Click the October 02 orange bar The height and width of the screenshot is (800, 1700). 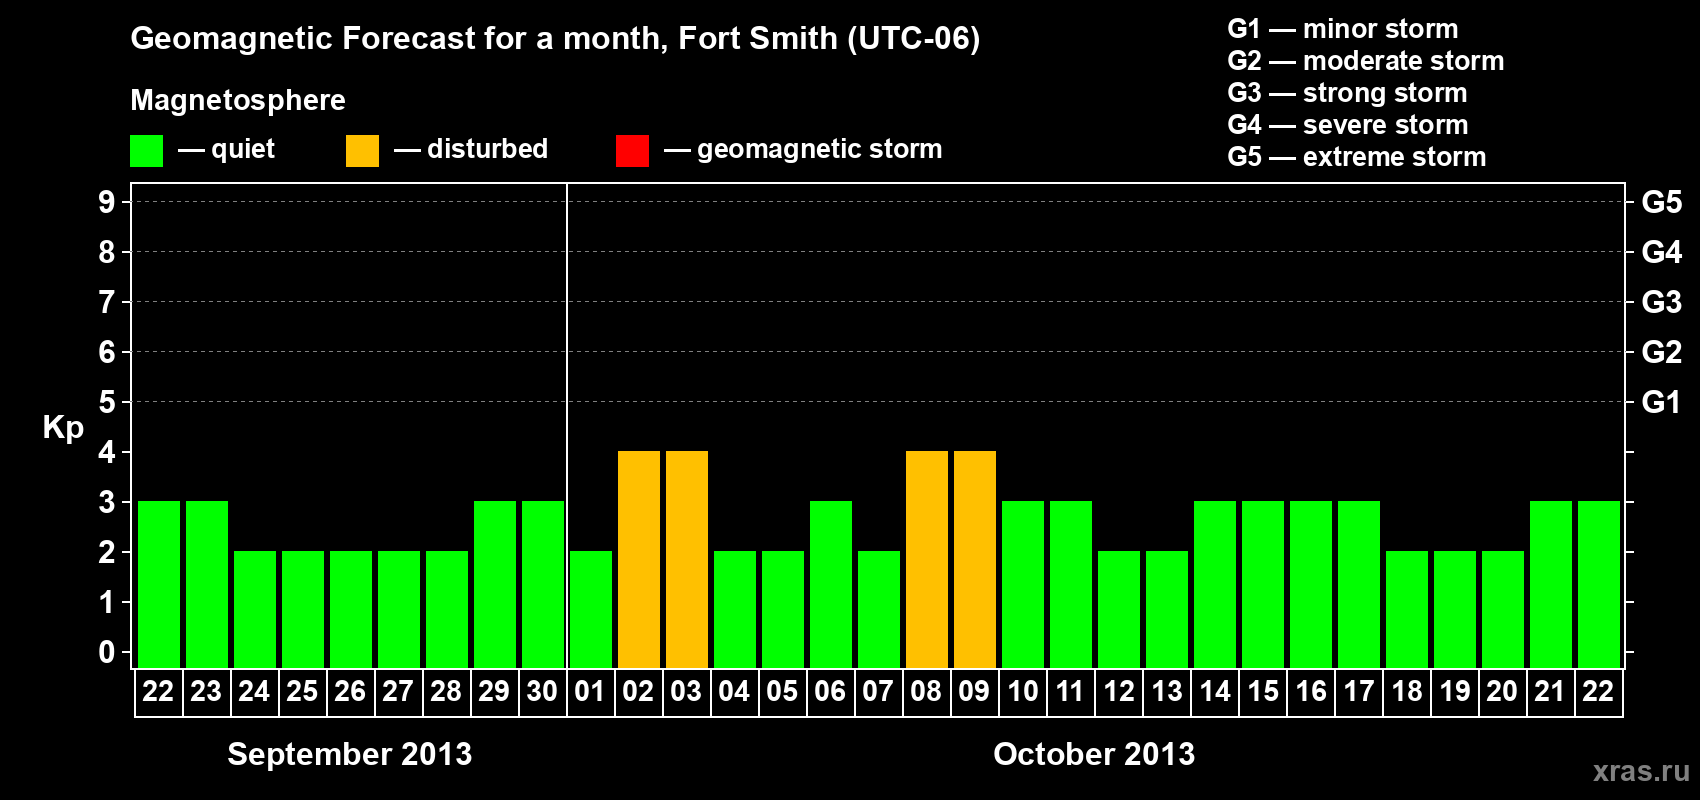click(x=639, y=559)
